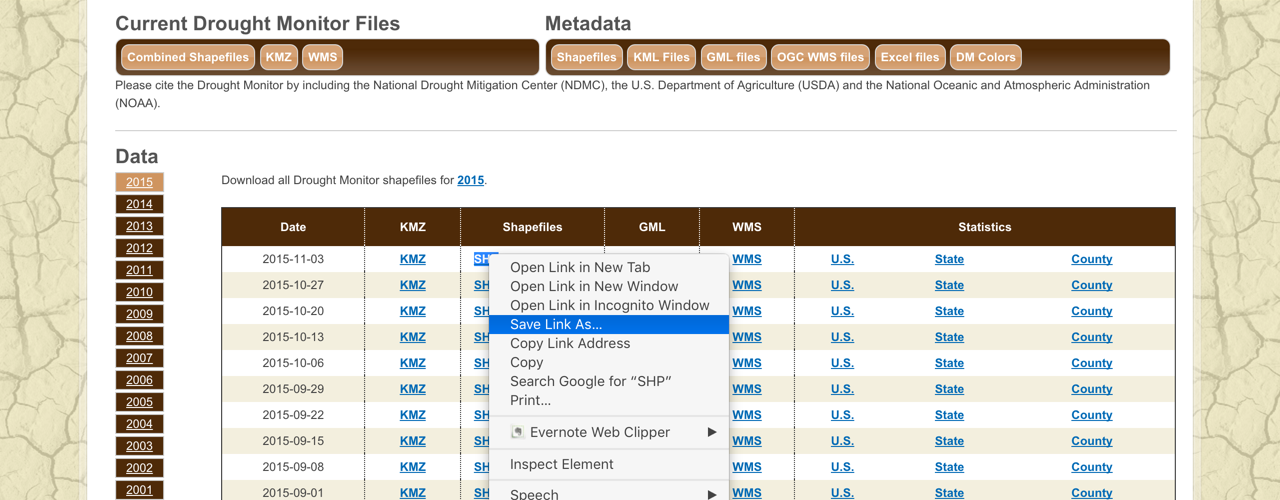This screenshot has height=500, width=1280.
Task: Open the OGC WMS files button
Action: [820, 58]
